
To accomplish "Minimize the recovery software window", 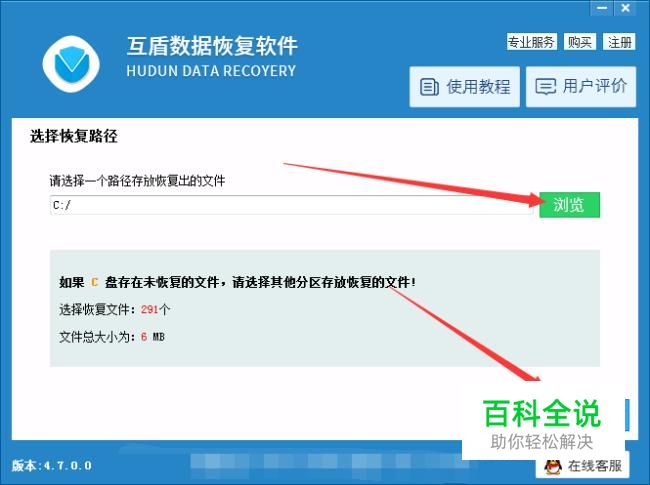I will (x=602, y=8).
